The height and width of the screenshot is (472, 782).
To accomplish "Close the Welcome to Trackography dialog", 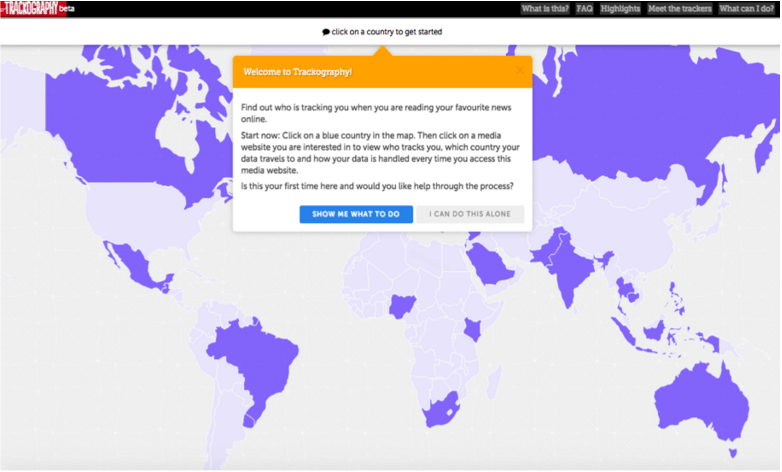I will [520, 70].
